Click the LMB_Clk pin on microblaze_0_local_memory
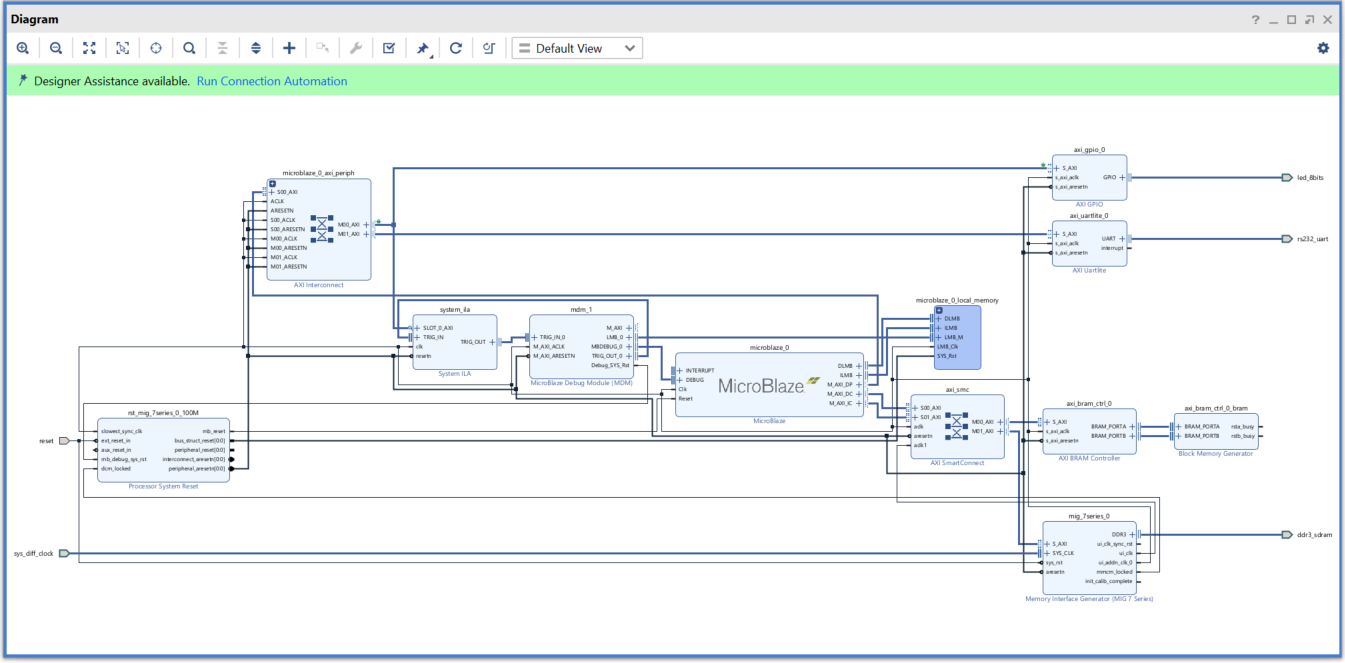Screen dimensions: 1345x663 click(947, 346)
